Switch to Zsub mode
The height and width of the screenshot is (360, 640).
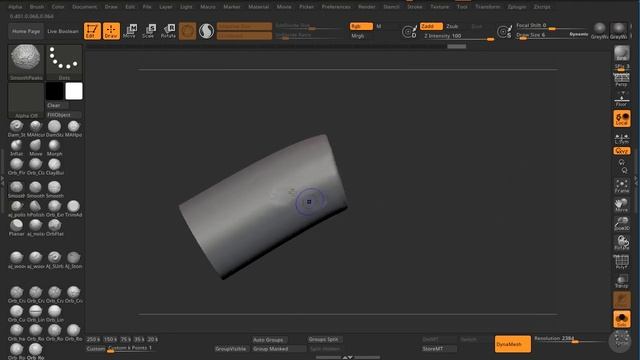point(452,26)
